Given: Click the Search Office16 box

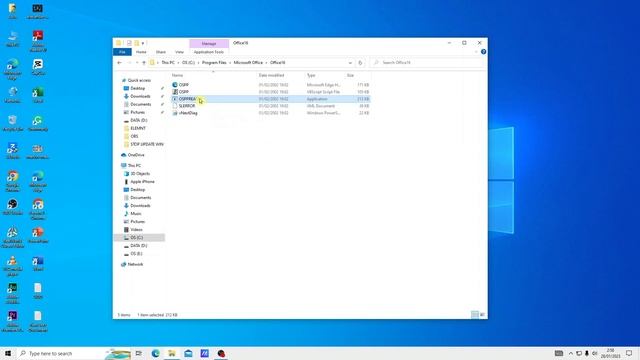Looking at the screenshot, I should click(x=427, y=62).
